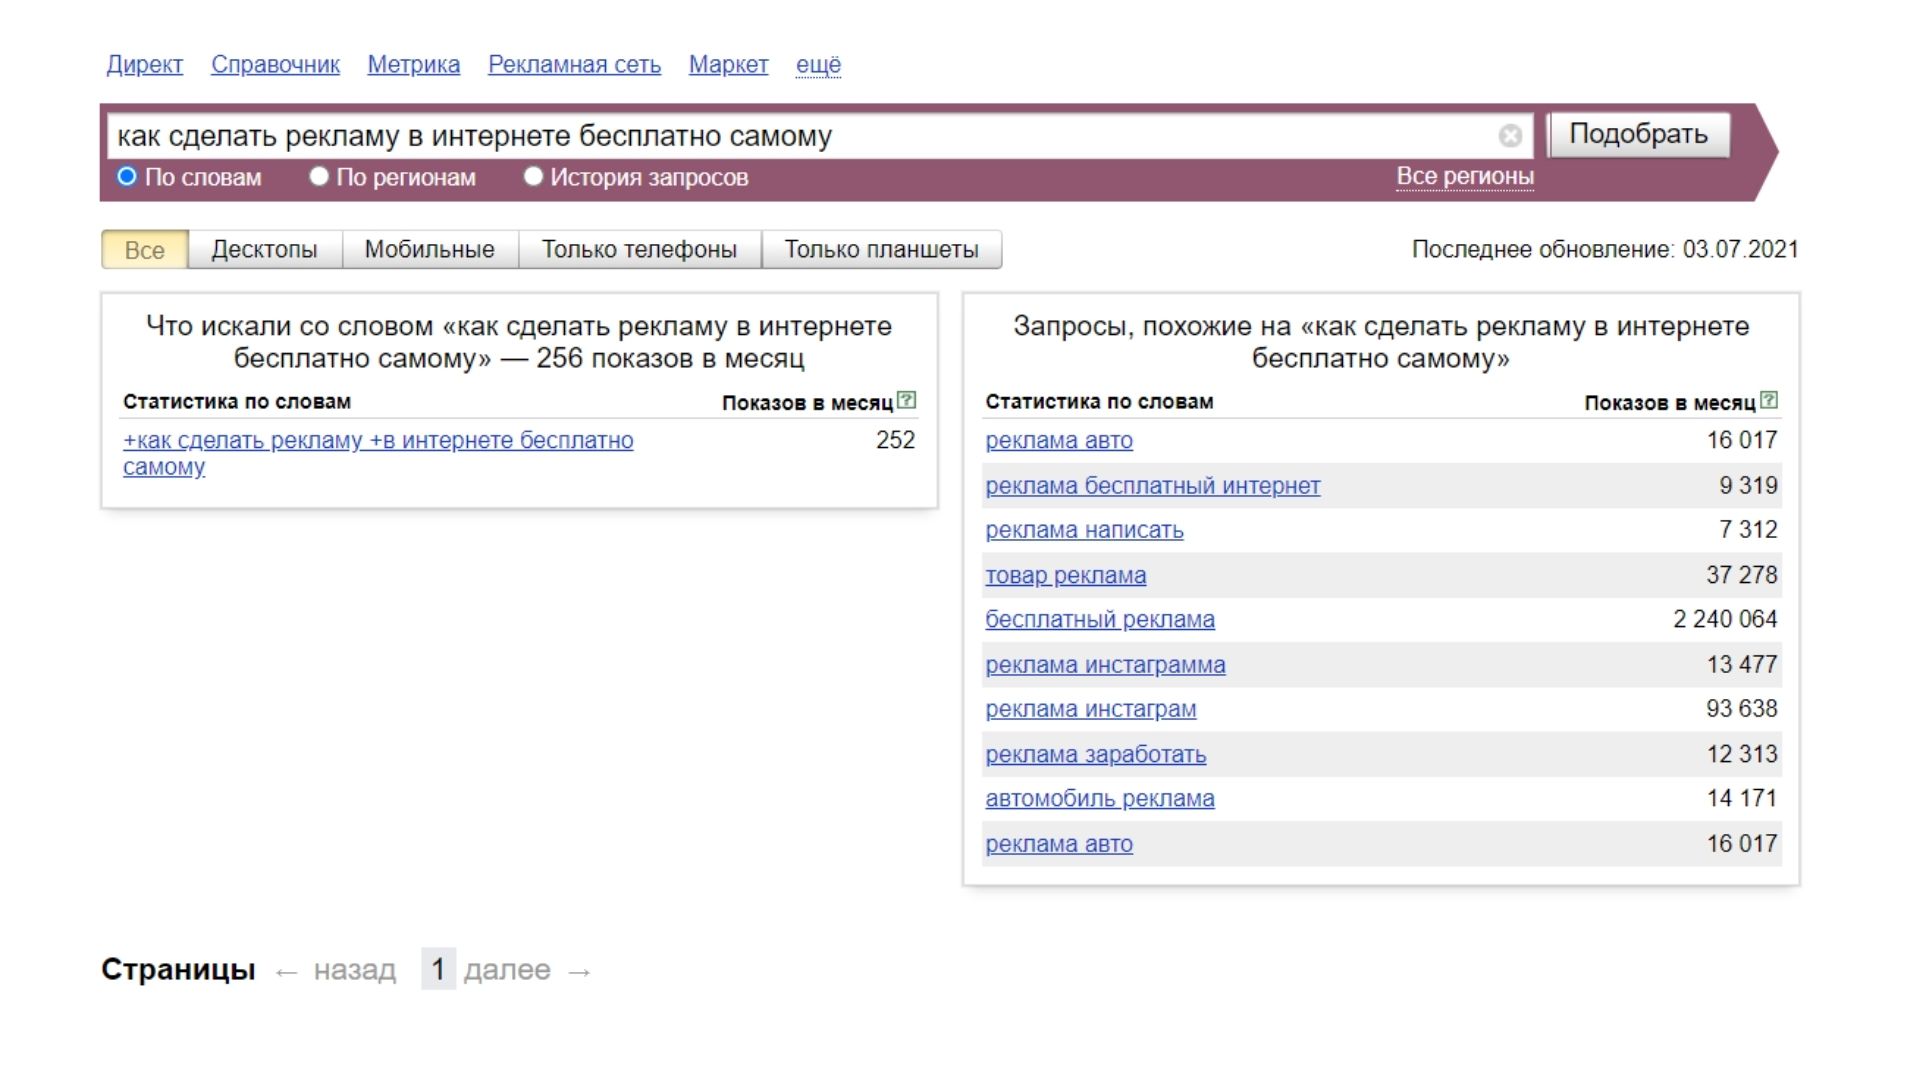Image resolution: width=1920 pixels, height=1080 pixels.
Task: Select the 'По словам' radio button
Action: 127,177
